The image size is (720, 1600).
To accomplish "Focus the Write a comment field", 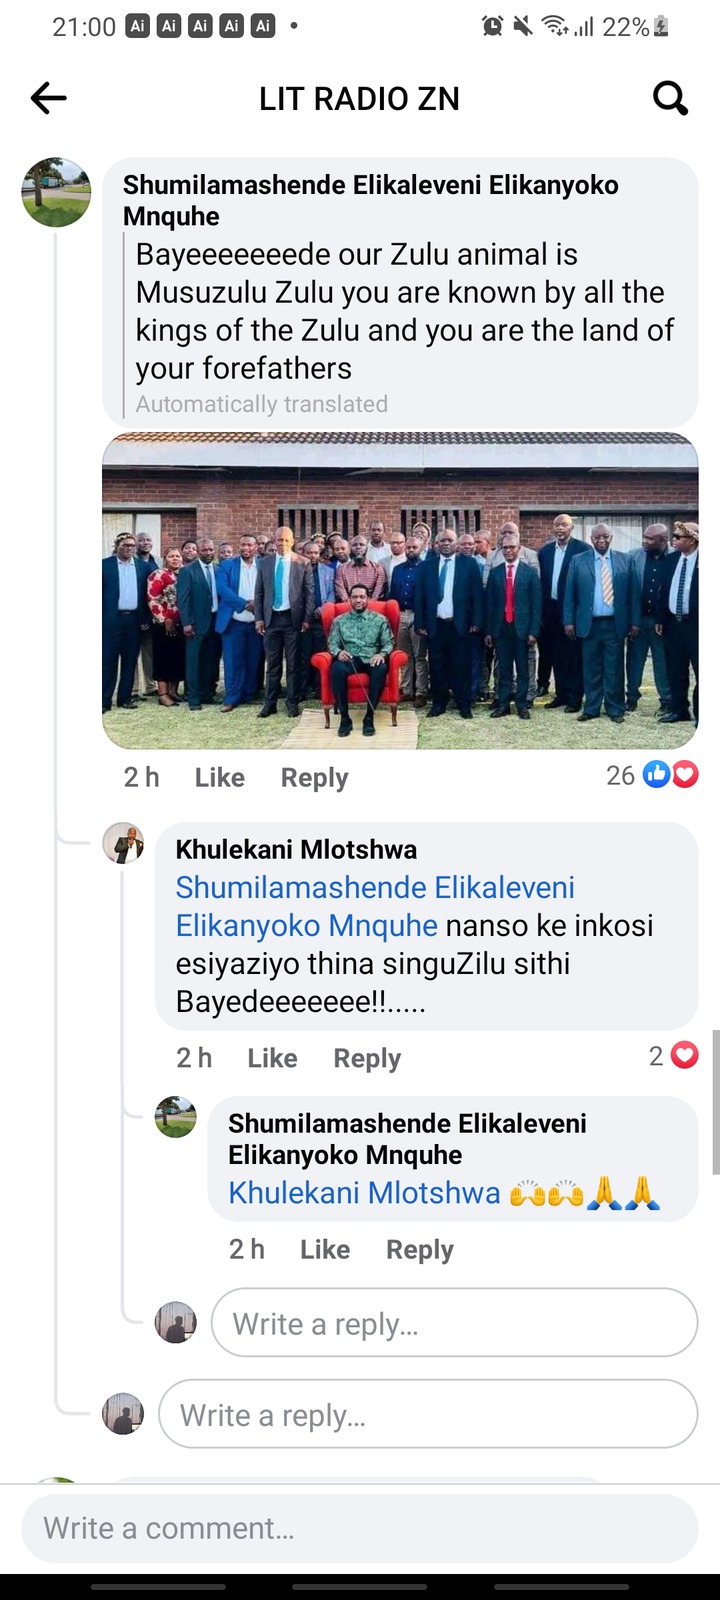I will [360, 1528].
